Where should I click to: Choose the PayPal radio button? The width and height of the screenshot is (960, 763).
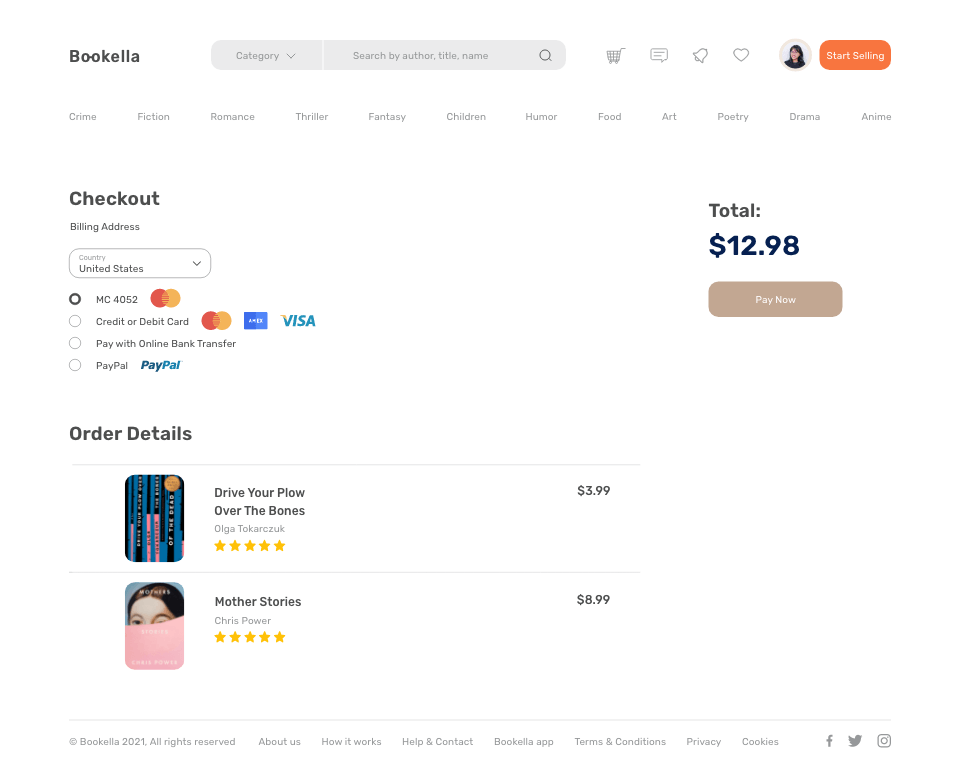[75, 365]
